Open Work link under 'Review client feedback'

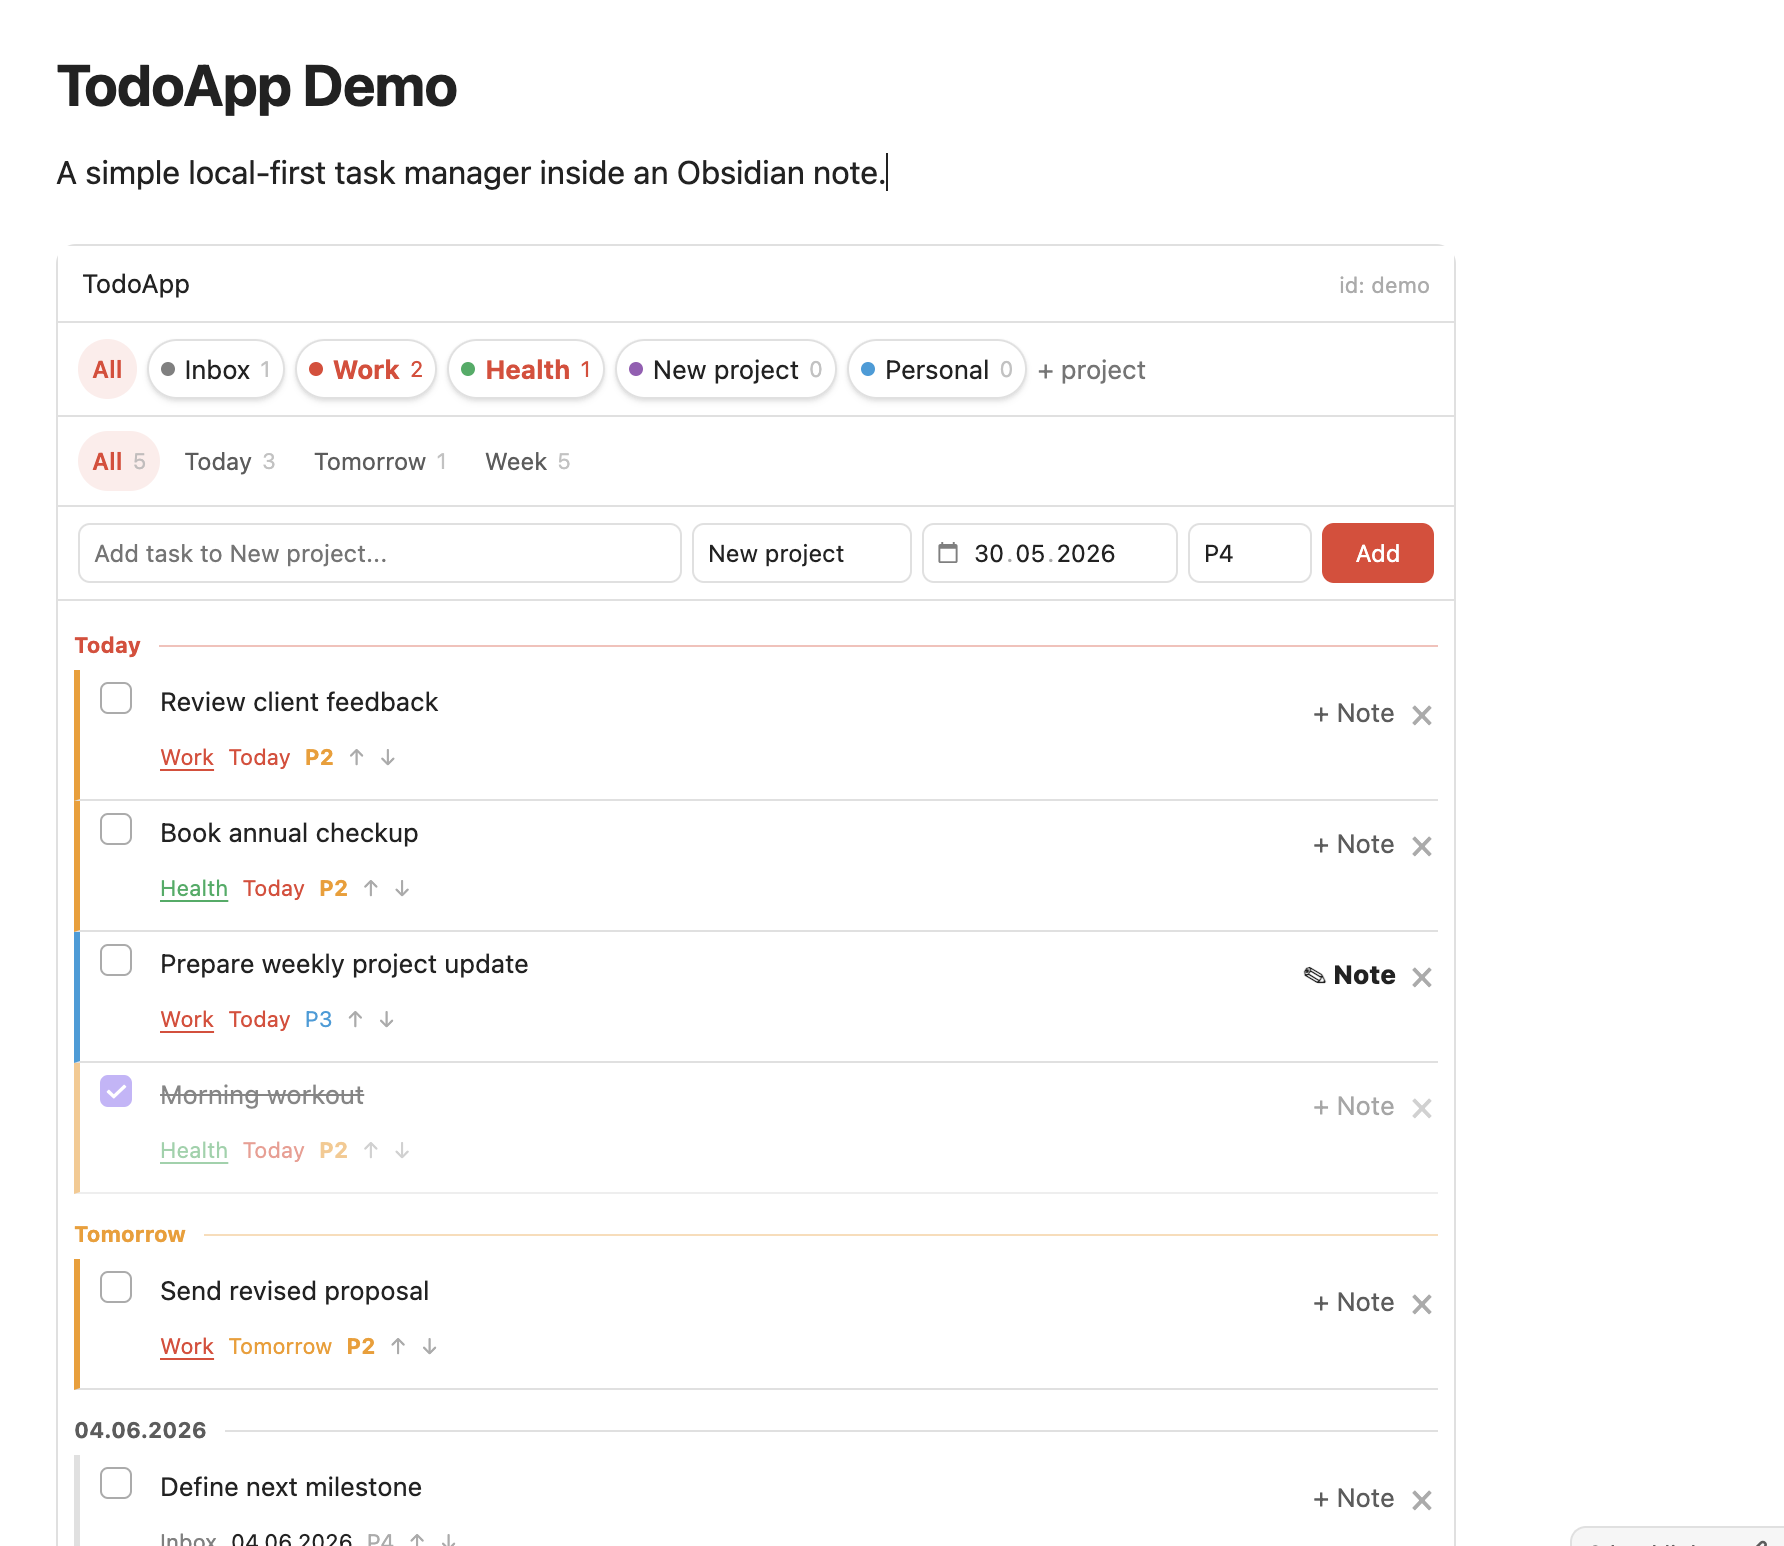pyautogui.click(x=187, y=758)
